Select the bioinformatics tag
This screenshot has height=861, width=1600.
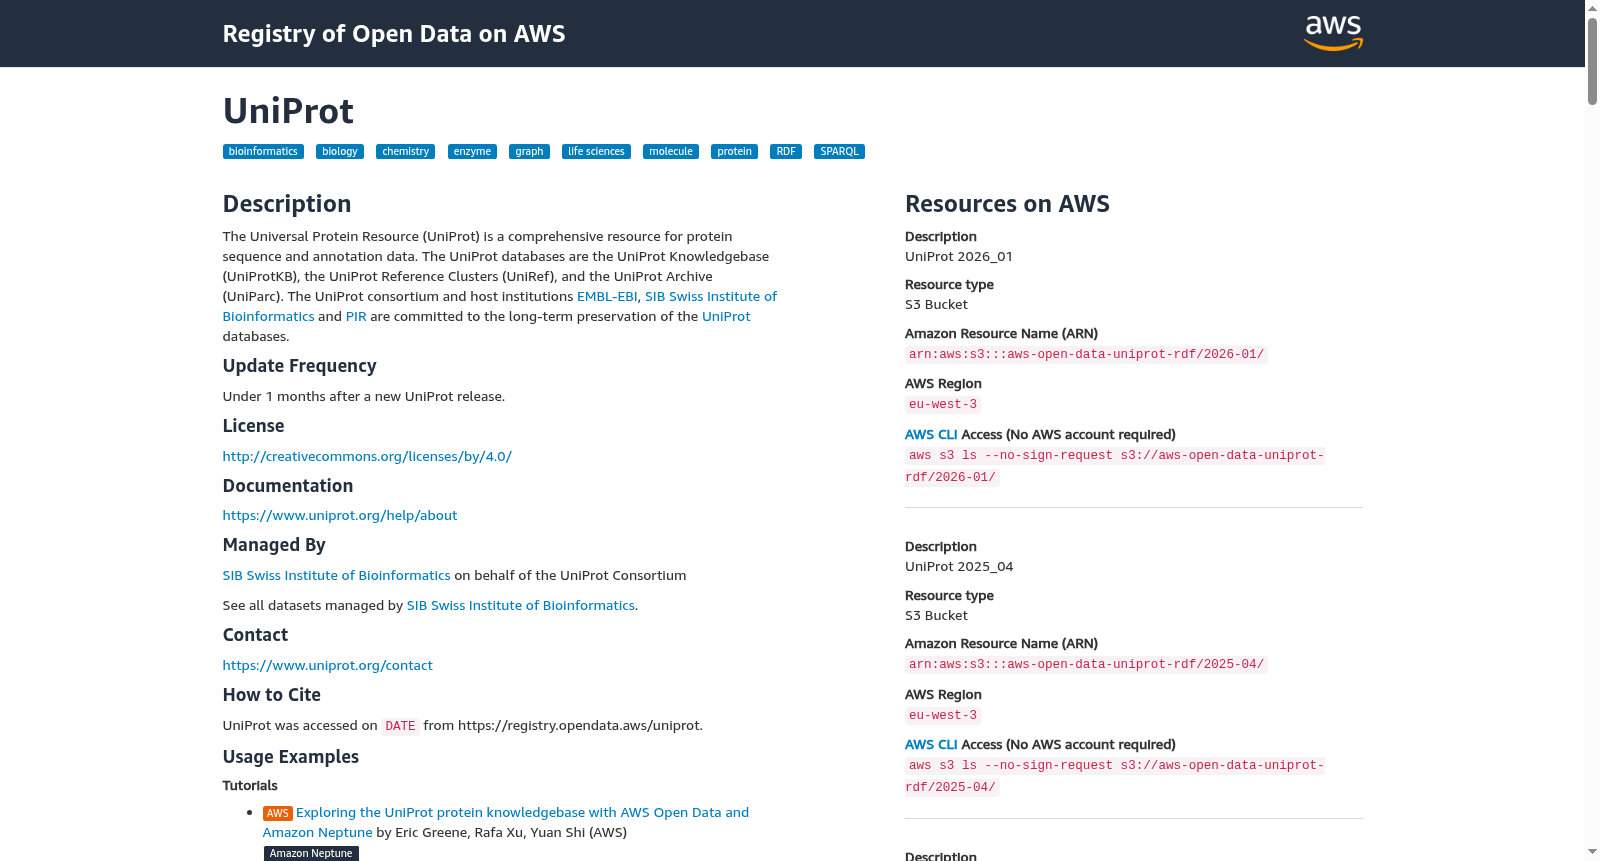click(x=263, y=152)
